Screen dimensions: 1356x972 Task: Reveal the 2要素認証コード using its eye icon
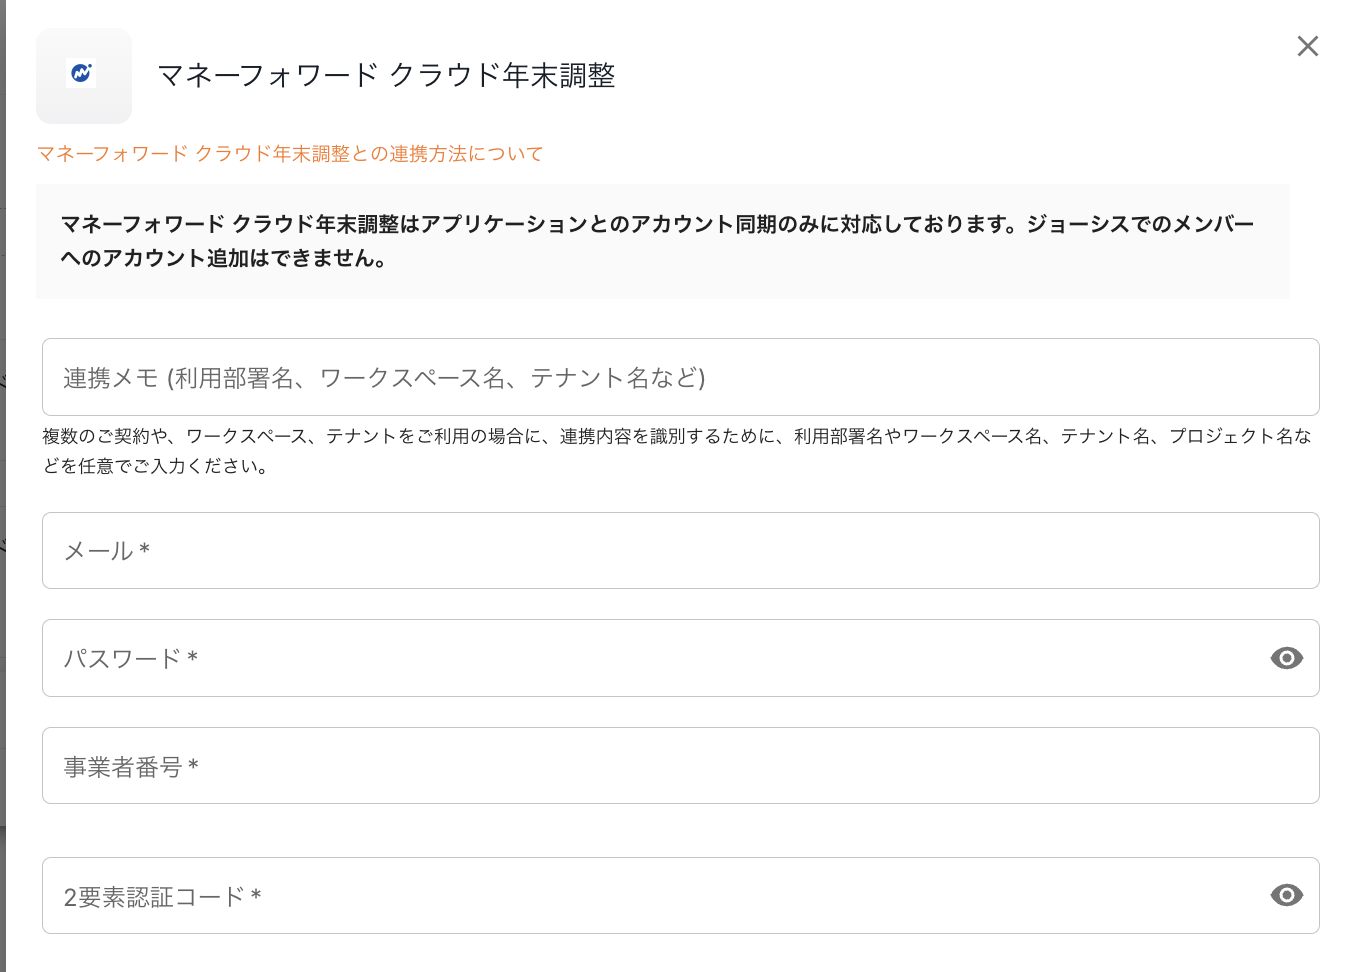(1286, 895)
